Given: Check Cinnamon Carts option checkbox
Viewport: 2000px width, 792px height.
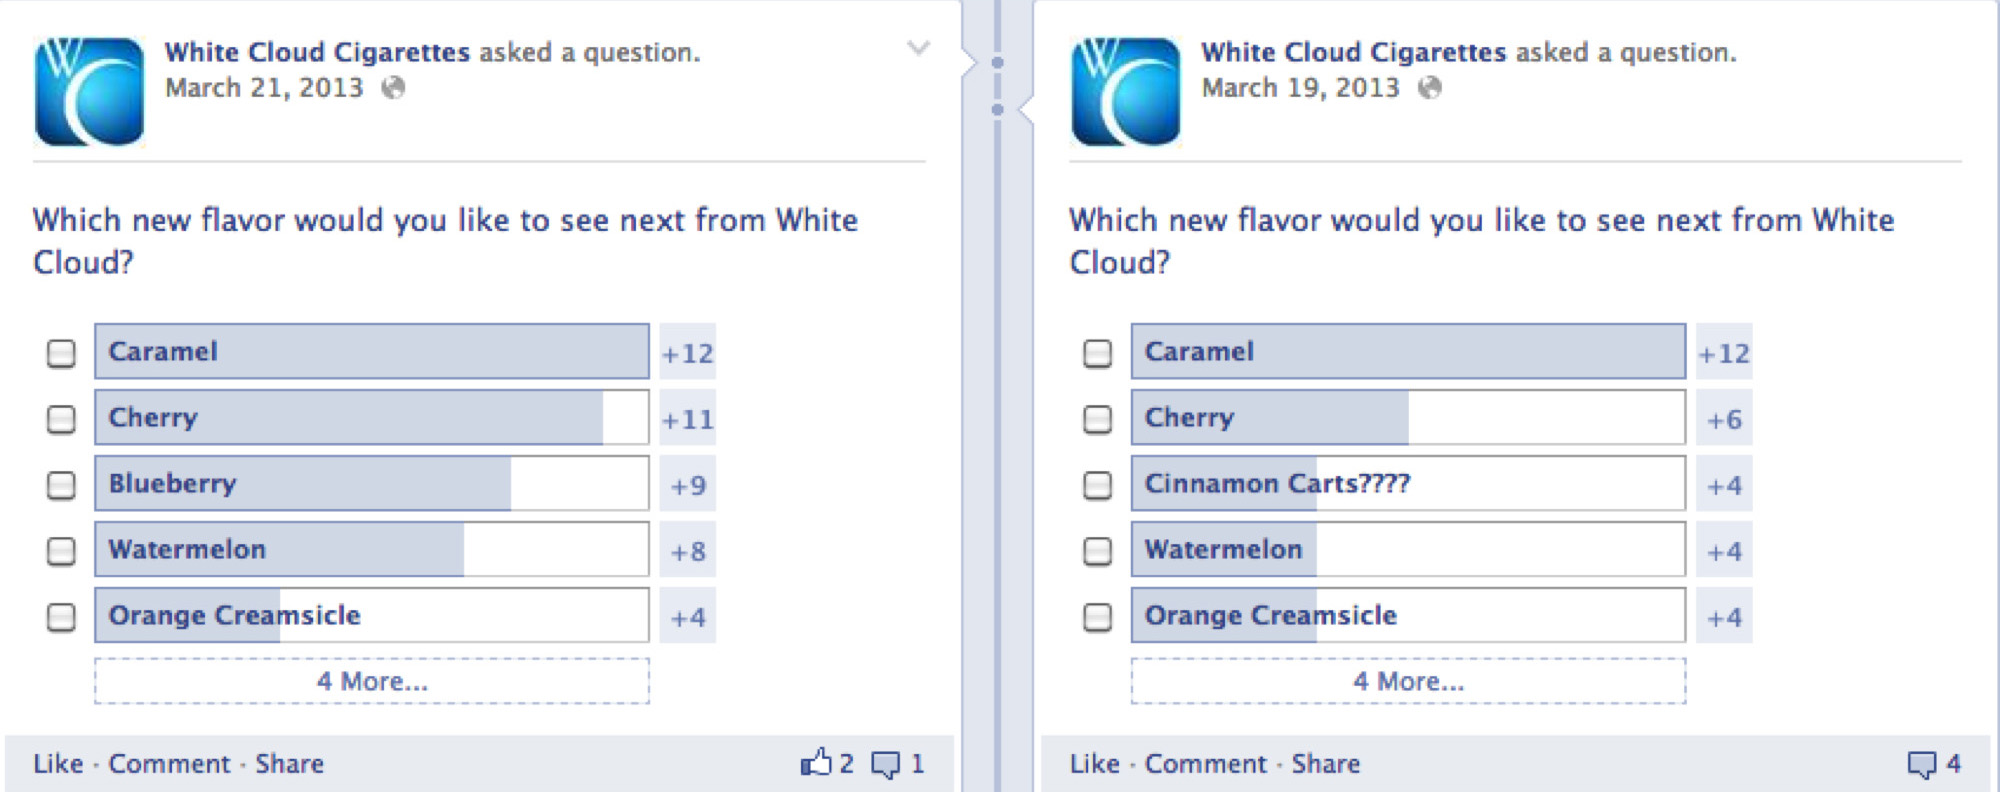Looking at the screenshot, I should (x=1097, y=485).
